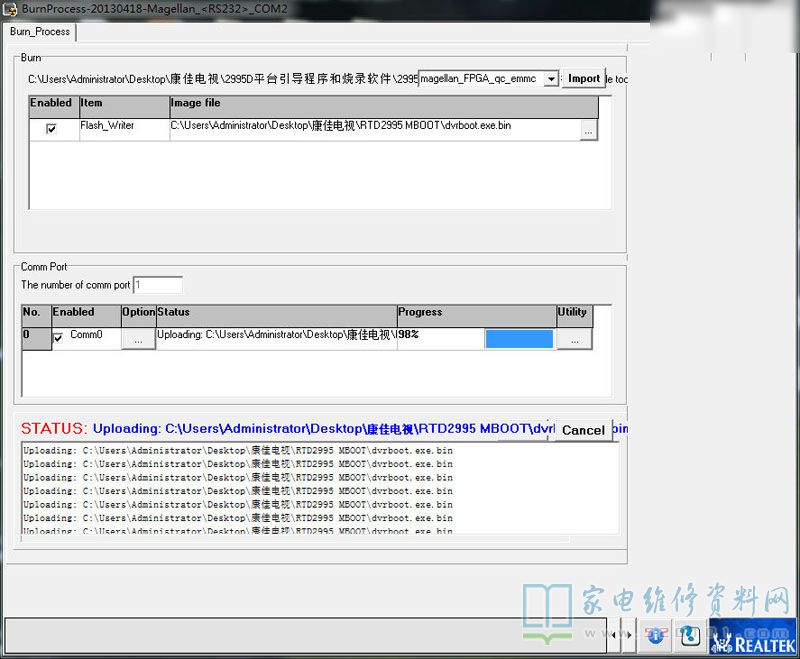Click the help question mark icon
Image resolution: width=800 pixels, height=659 pixels.
(689, 634)
